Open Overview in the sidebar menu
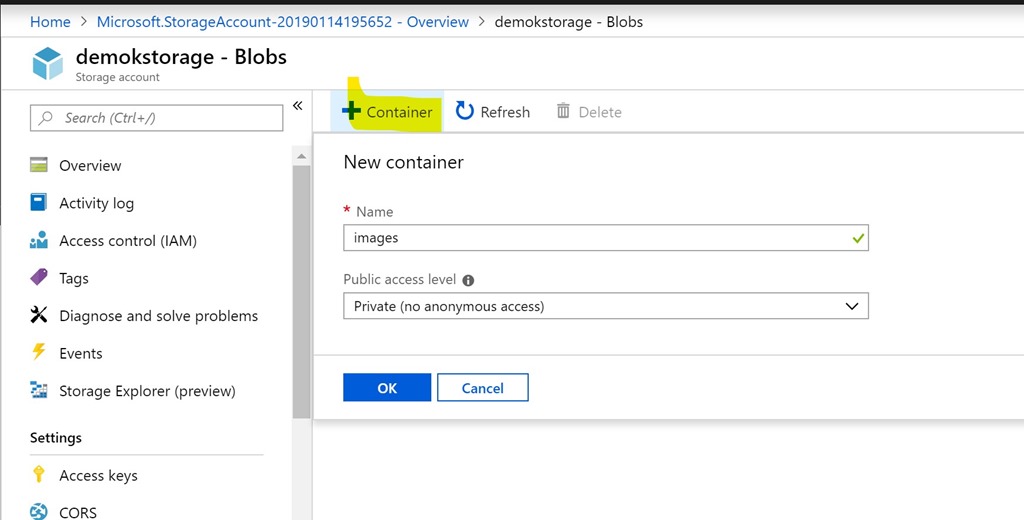1024x520 pixels. point(90,165)
